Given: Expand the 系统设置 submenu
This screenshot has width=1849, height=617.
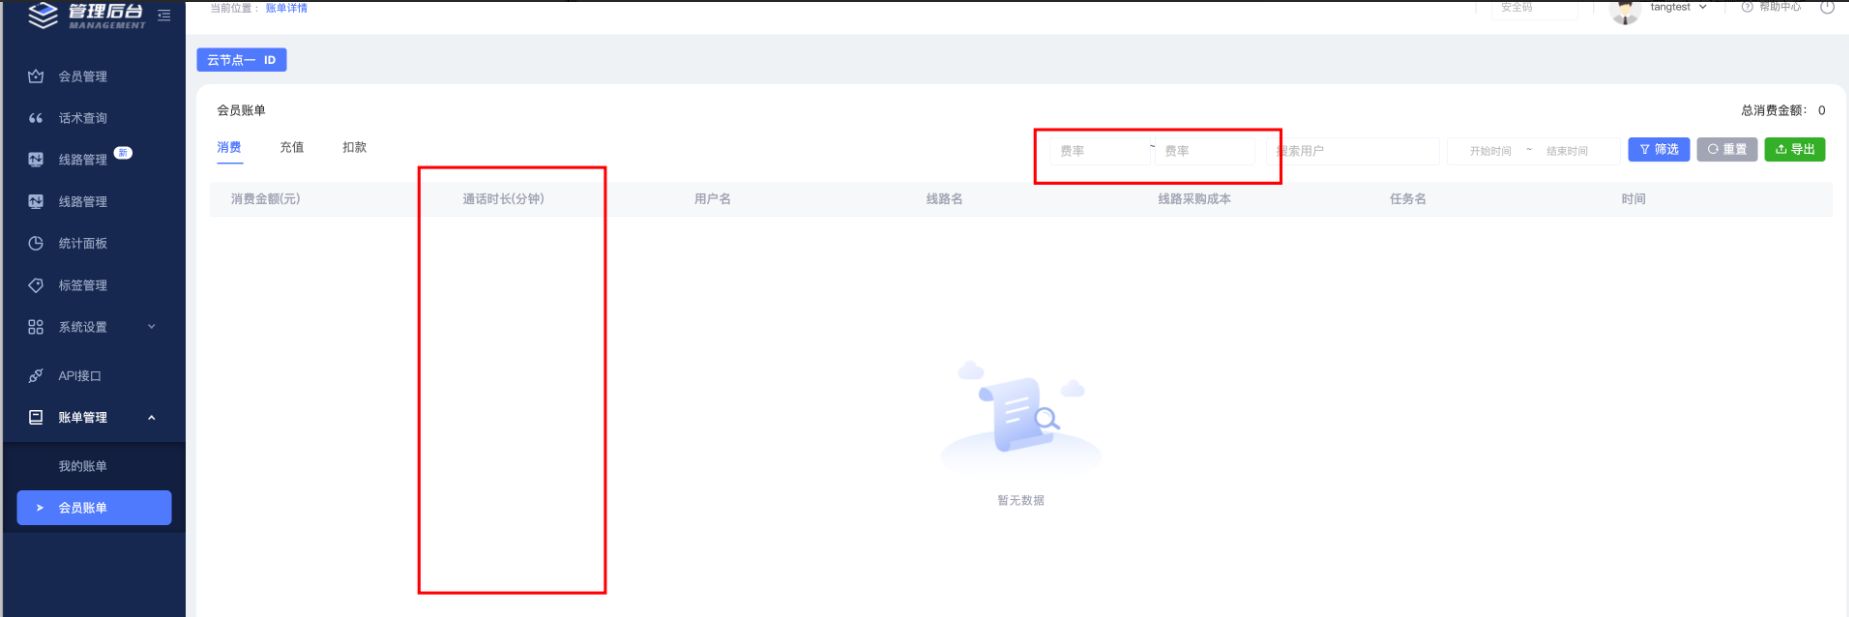Looking at the screenshot, I should [x=92, y=327].
